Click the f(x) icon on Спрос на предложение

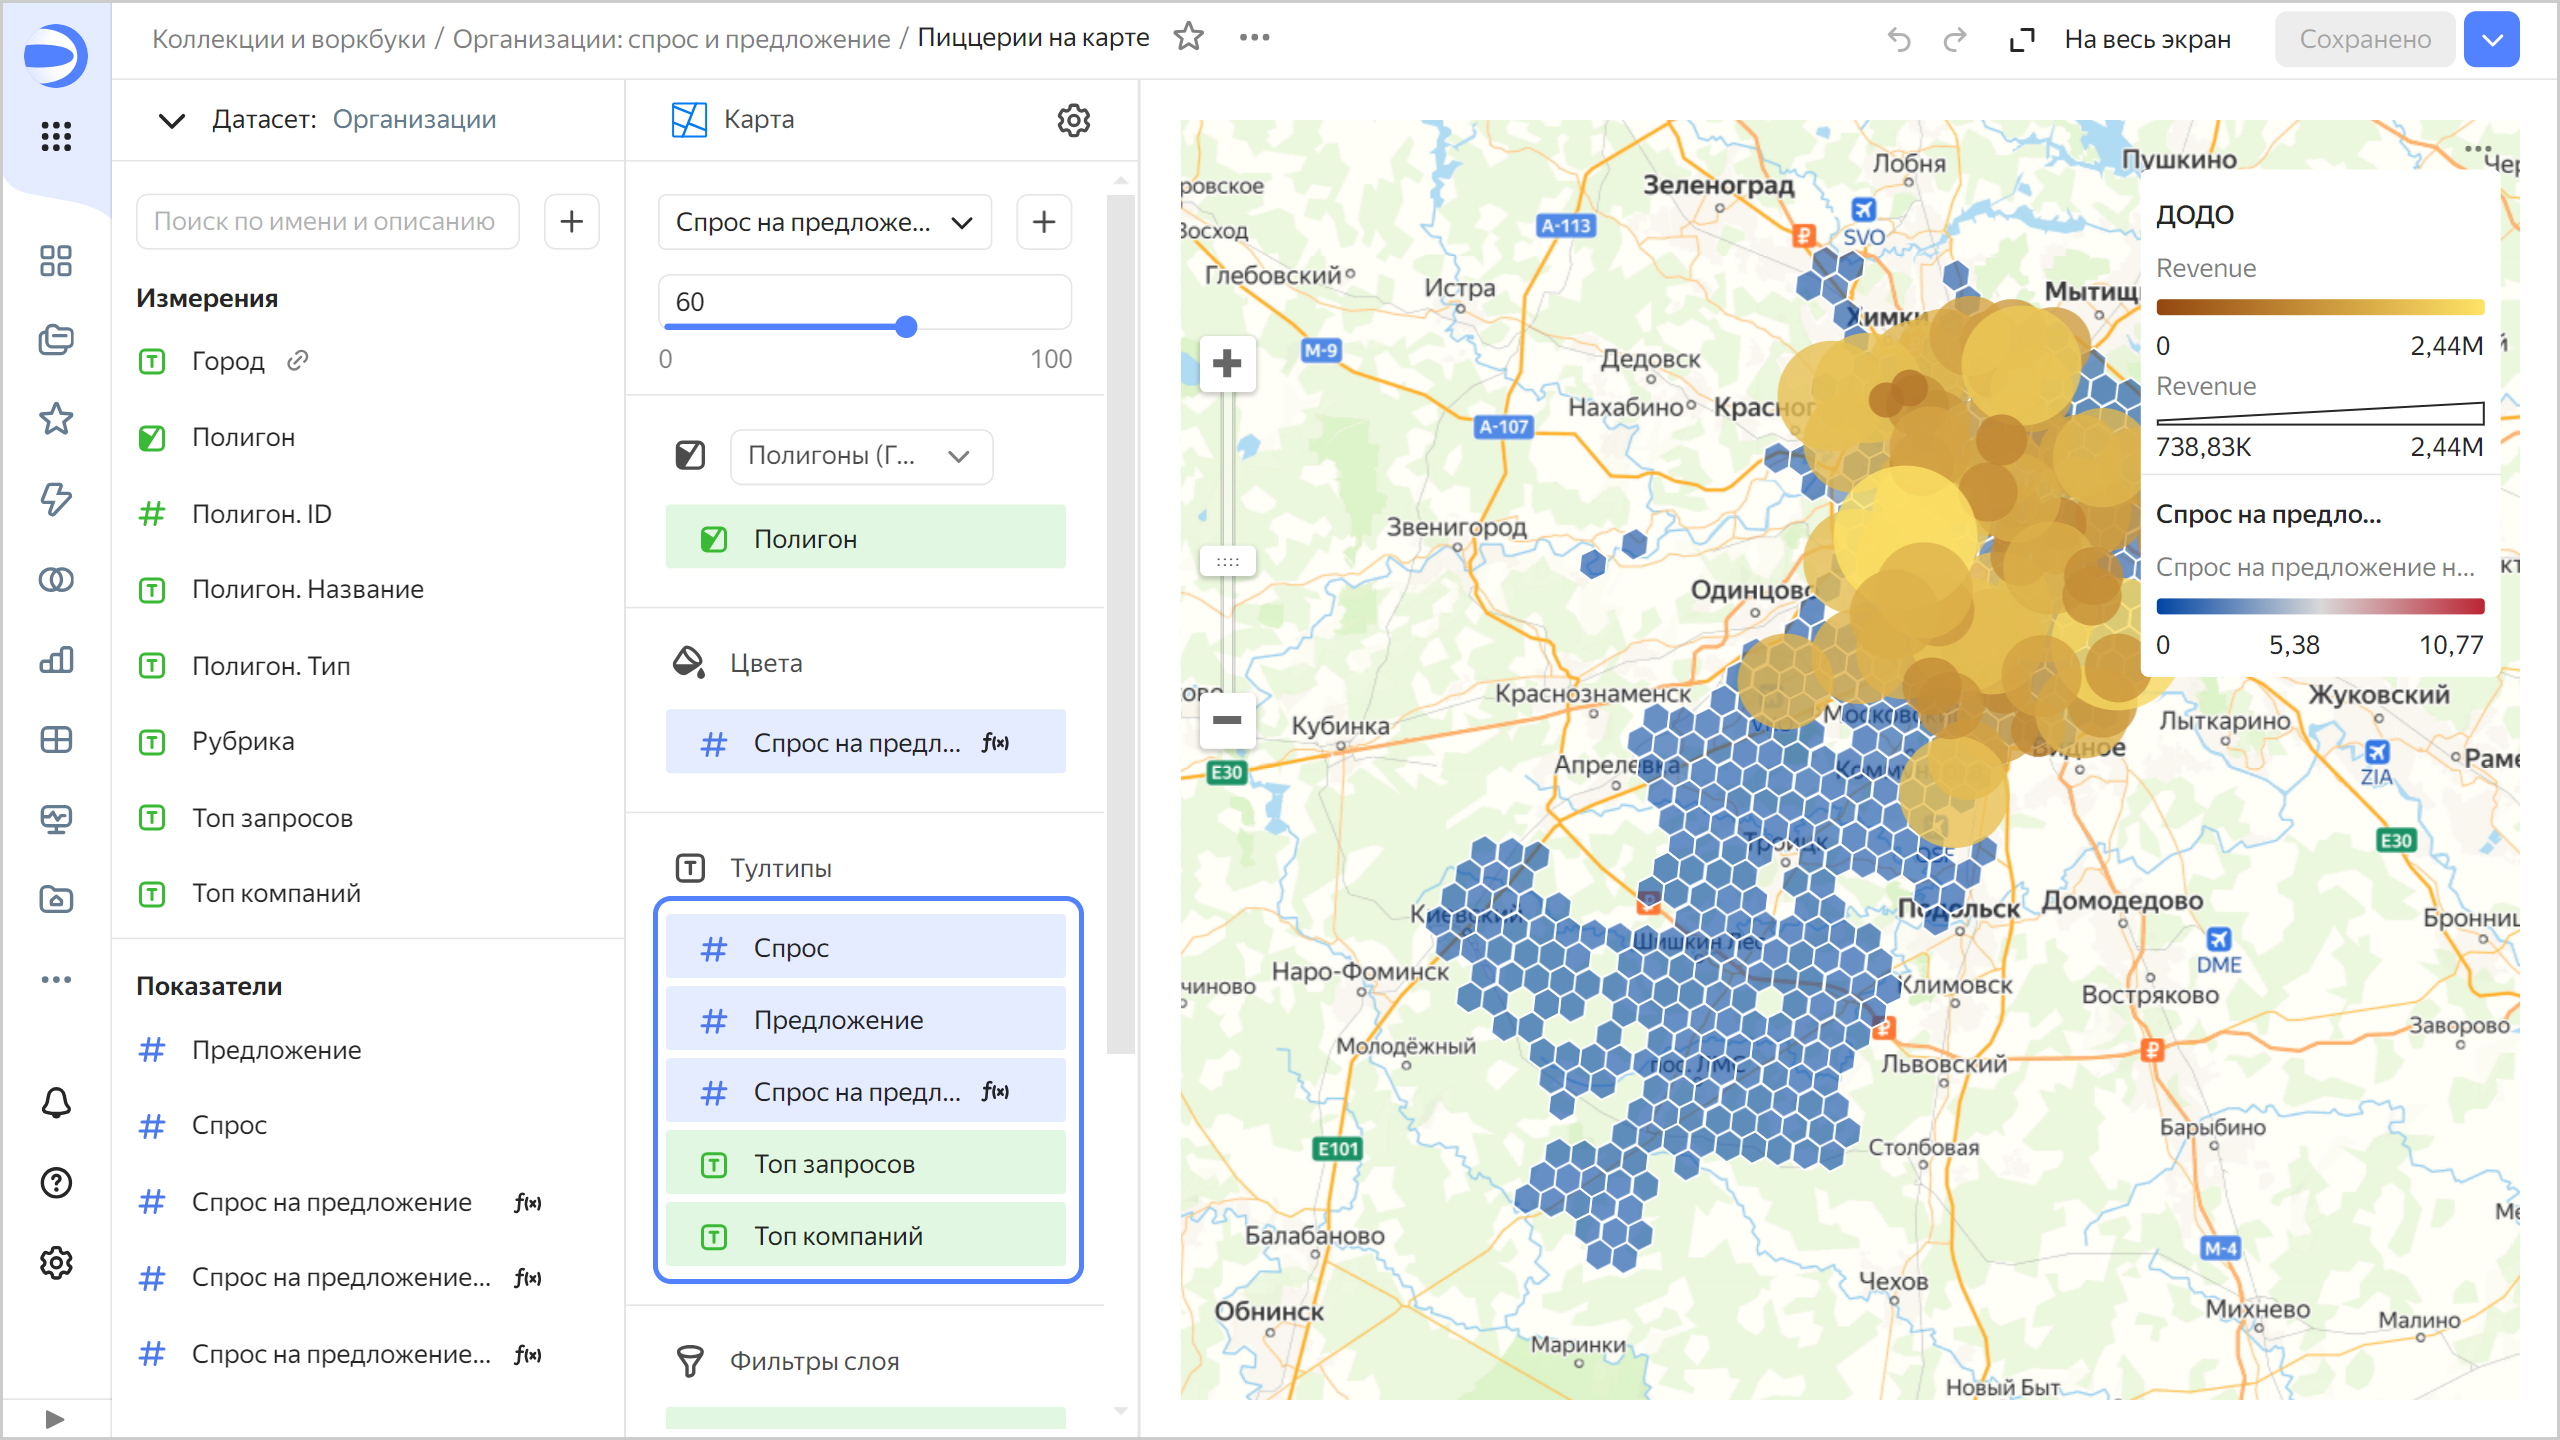(527, 1202)
